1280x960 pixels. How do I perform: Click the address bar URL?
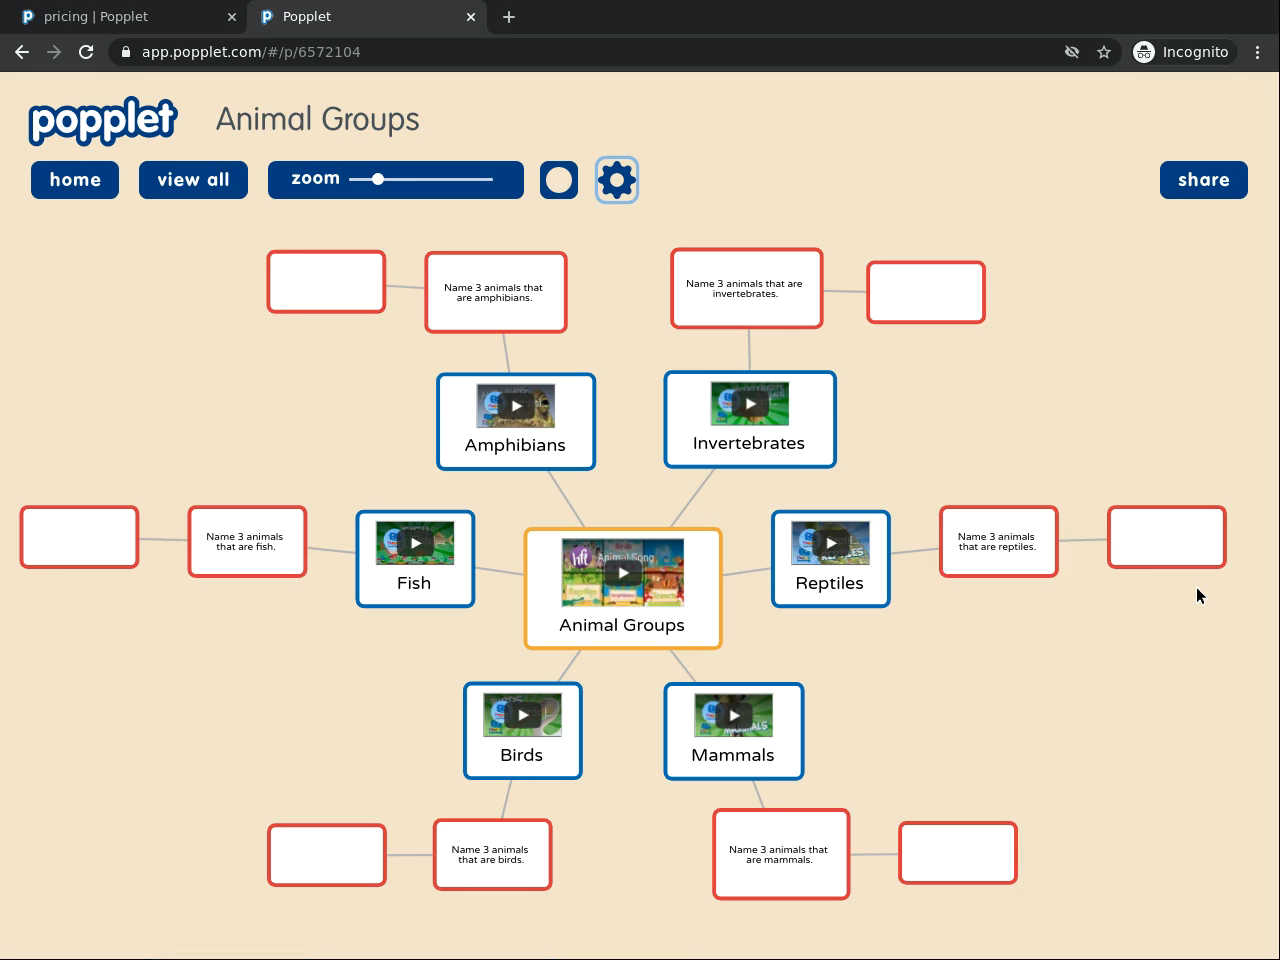[x=251, y=52]
